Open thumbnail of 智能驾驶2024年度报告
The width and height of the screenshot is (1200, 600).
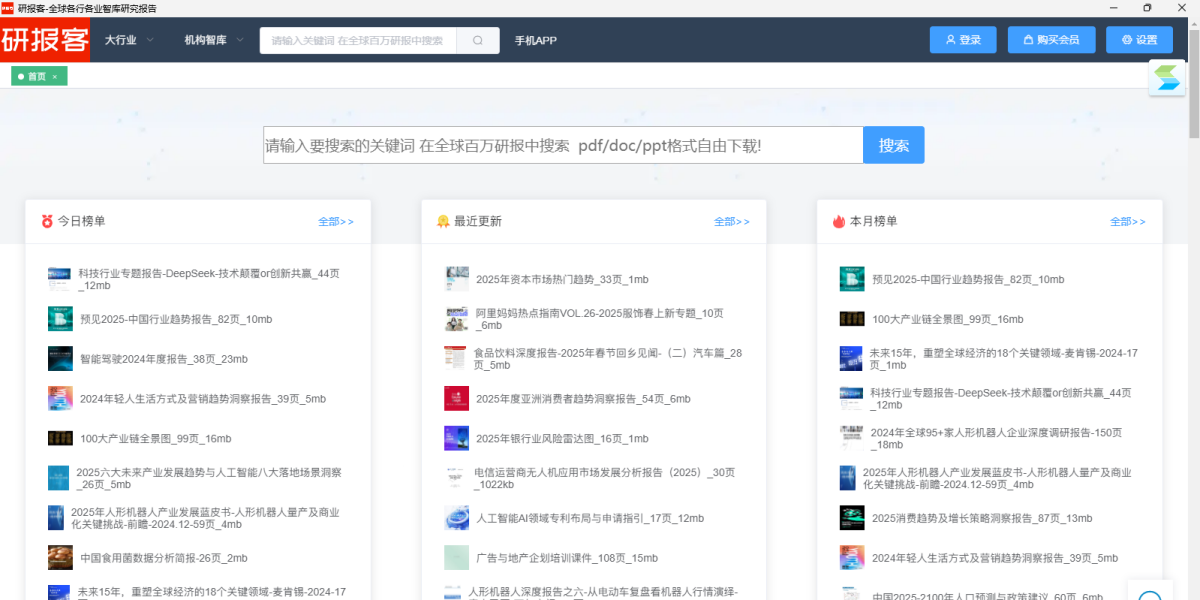[60, 359]
